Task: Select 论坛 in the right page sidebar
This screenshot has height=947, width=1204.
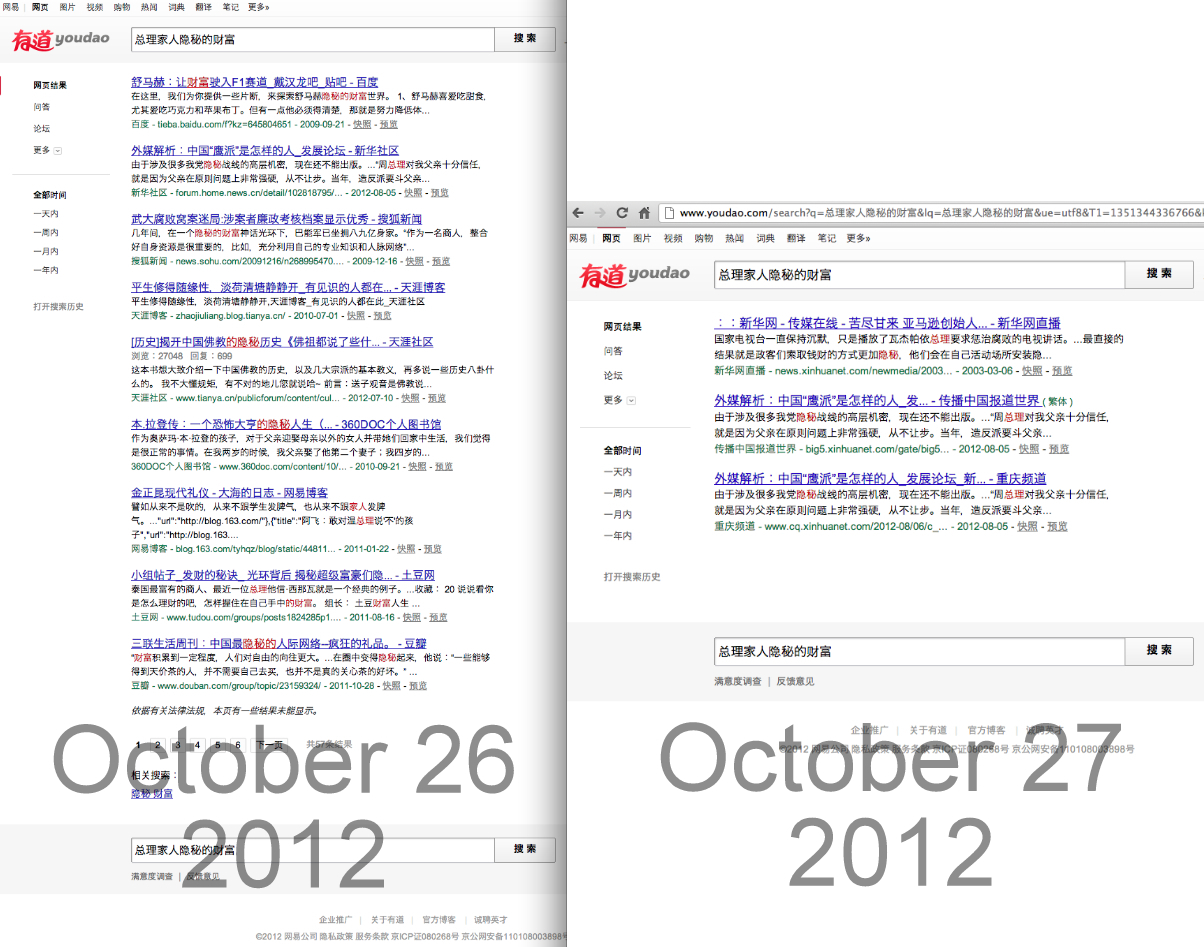Action: pos(613,375)
